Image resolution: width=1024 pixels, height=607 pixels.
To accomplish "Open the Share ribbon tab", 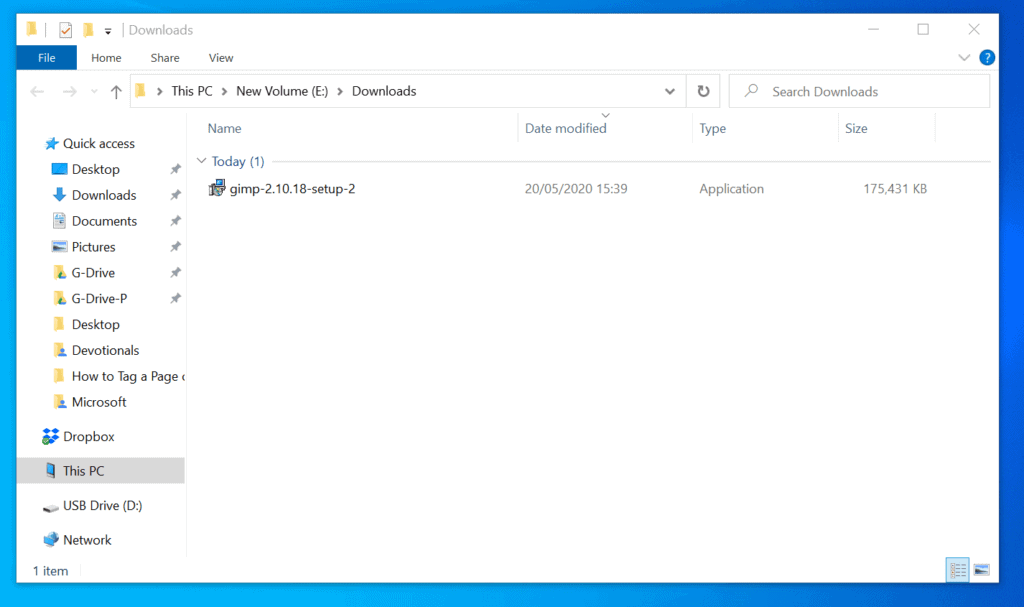I will coord(164,57).
